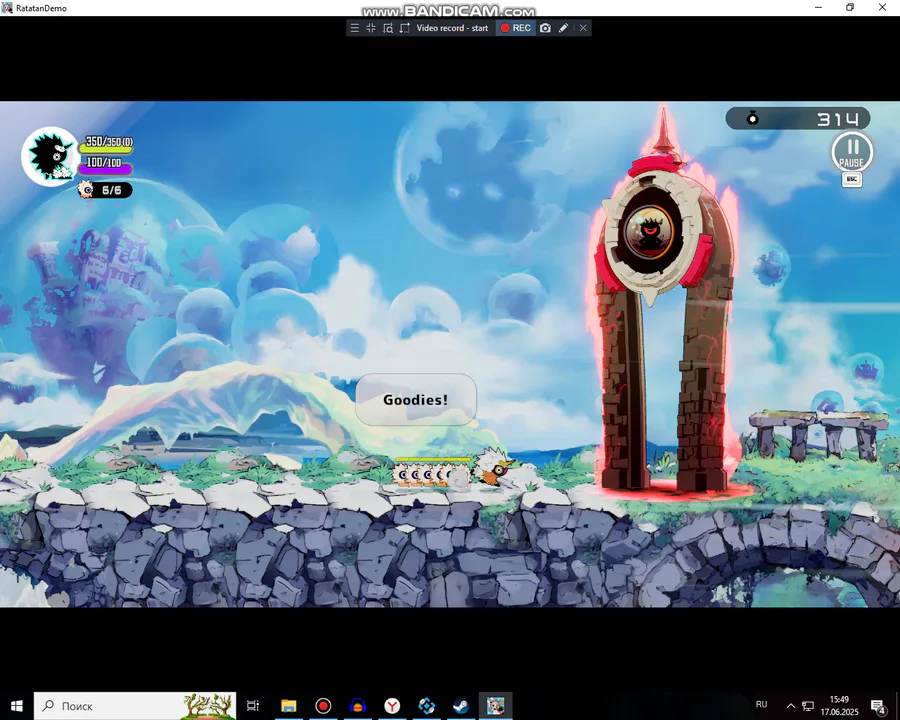Focus the Поиск taskbar search box

[135, 706]
